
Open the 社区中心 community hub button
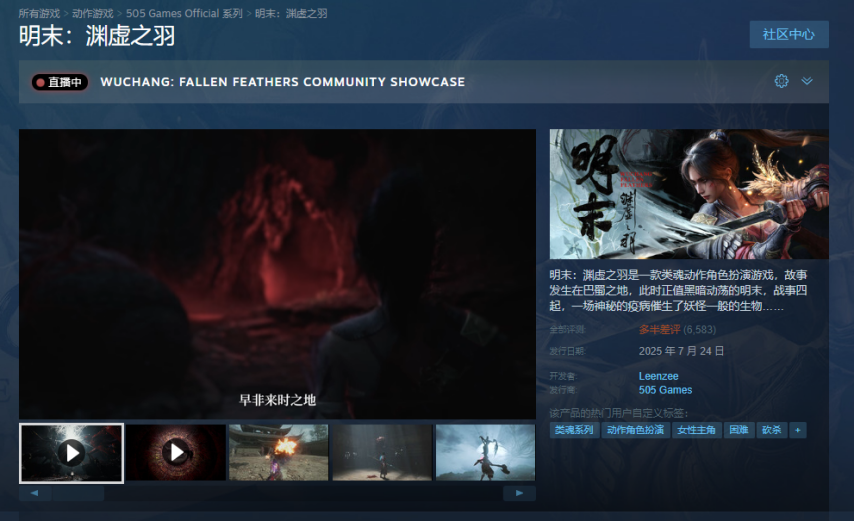coord(789,34)
